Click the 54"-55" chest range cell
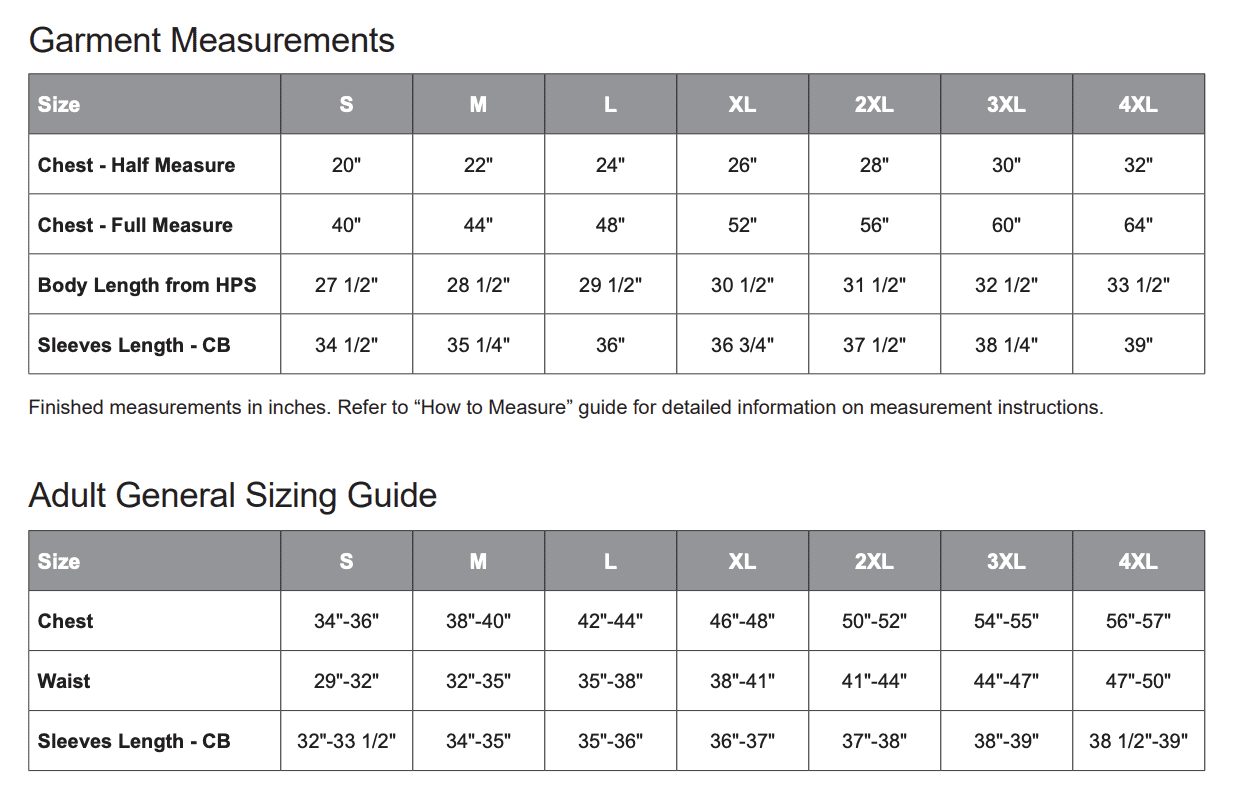Screen dimensions: 1250x804 click(1006, 621)
